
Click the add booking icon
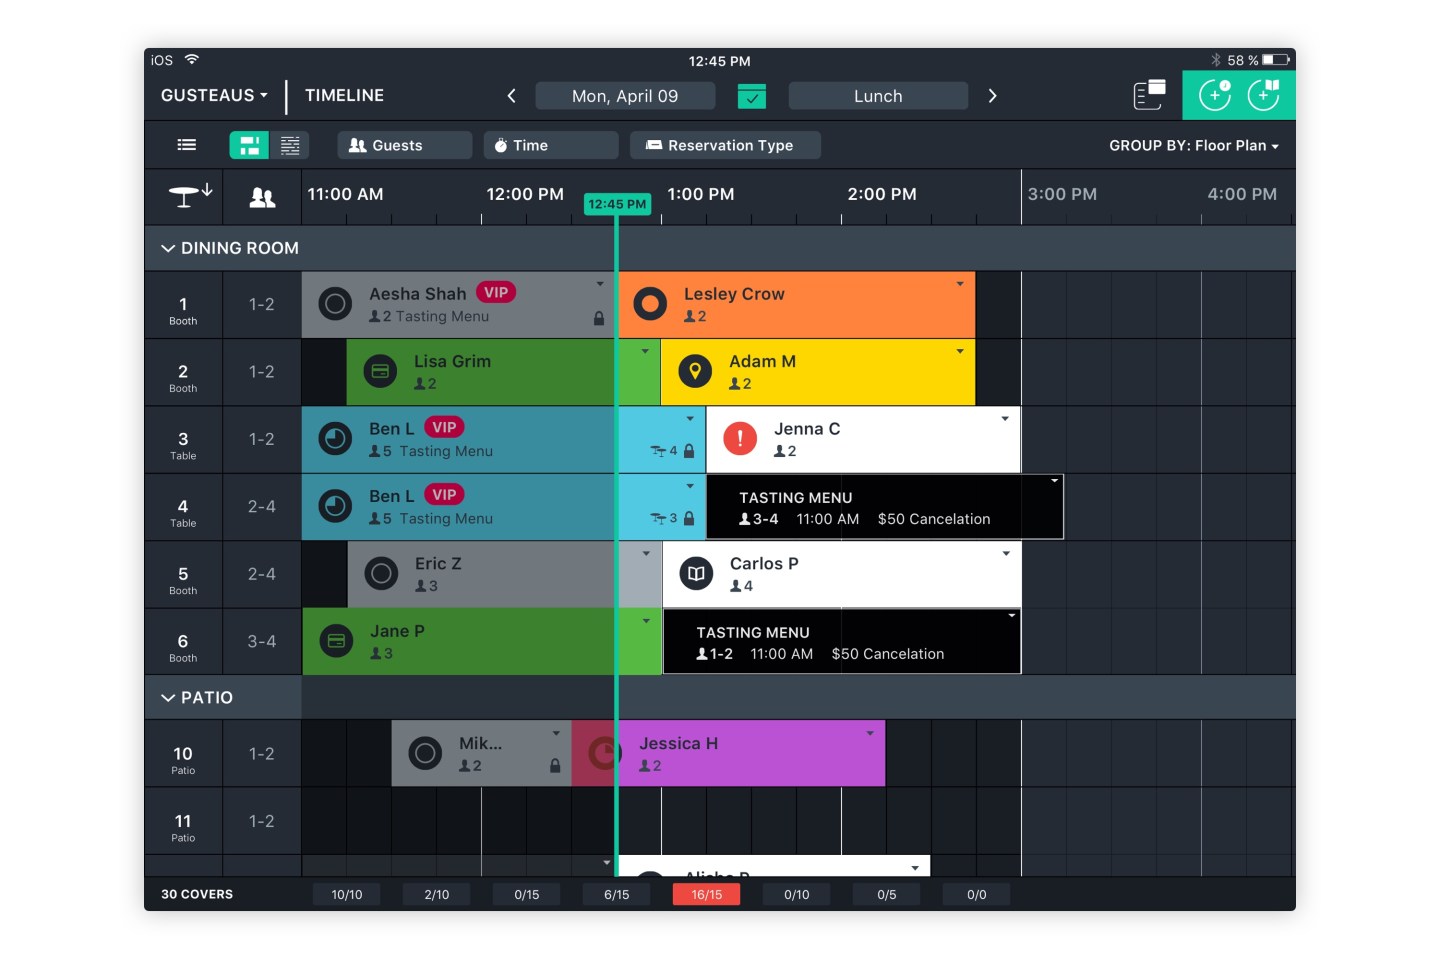click(1215, 95)
